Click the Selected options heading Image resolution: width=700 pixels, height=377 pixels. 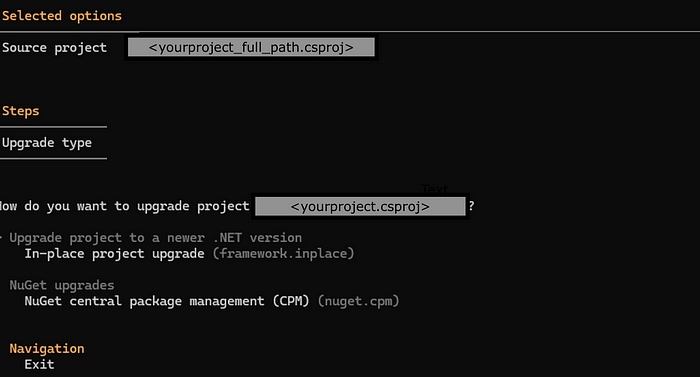point(62,16)
